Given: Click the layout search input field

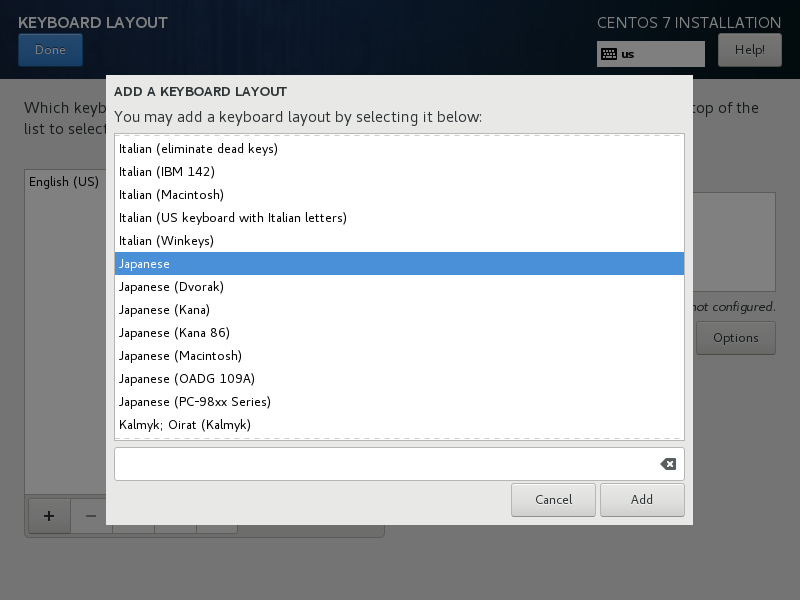Looking at the screenshot, I should tap(385, 464).
